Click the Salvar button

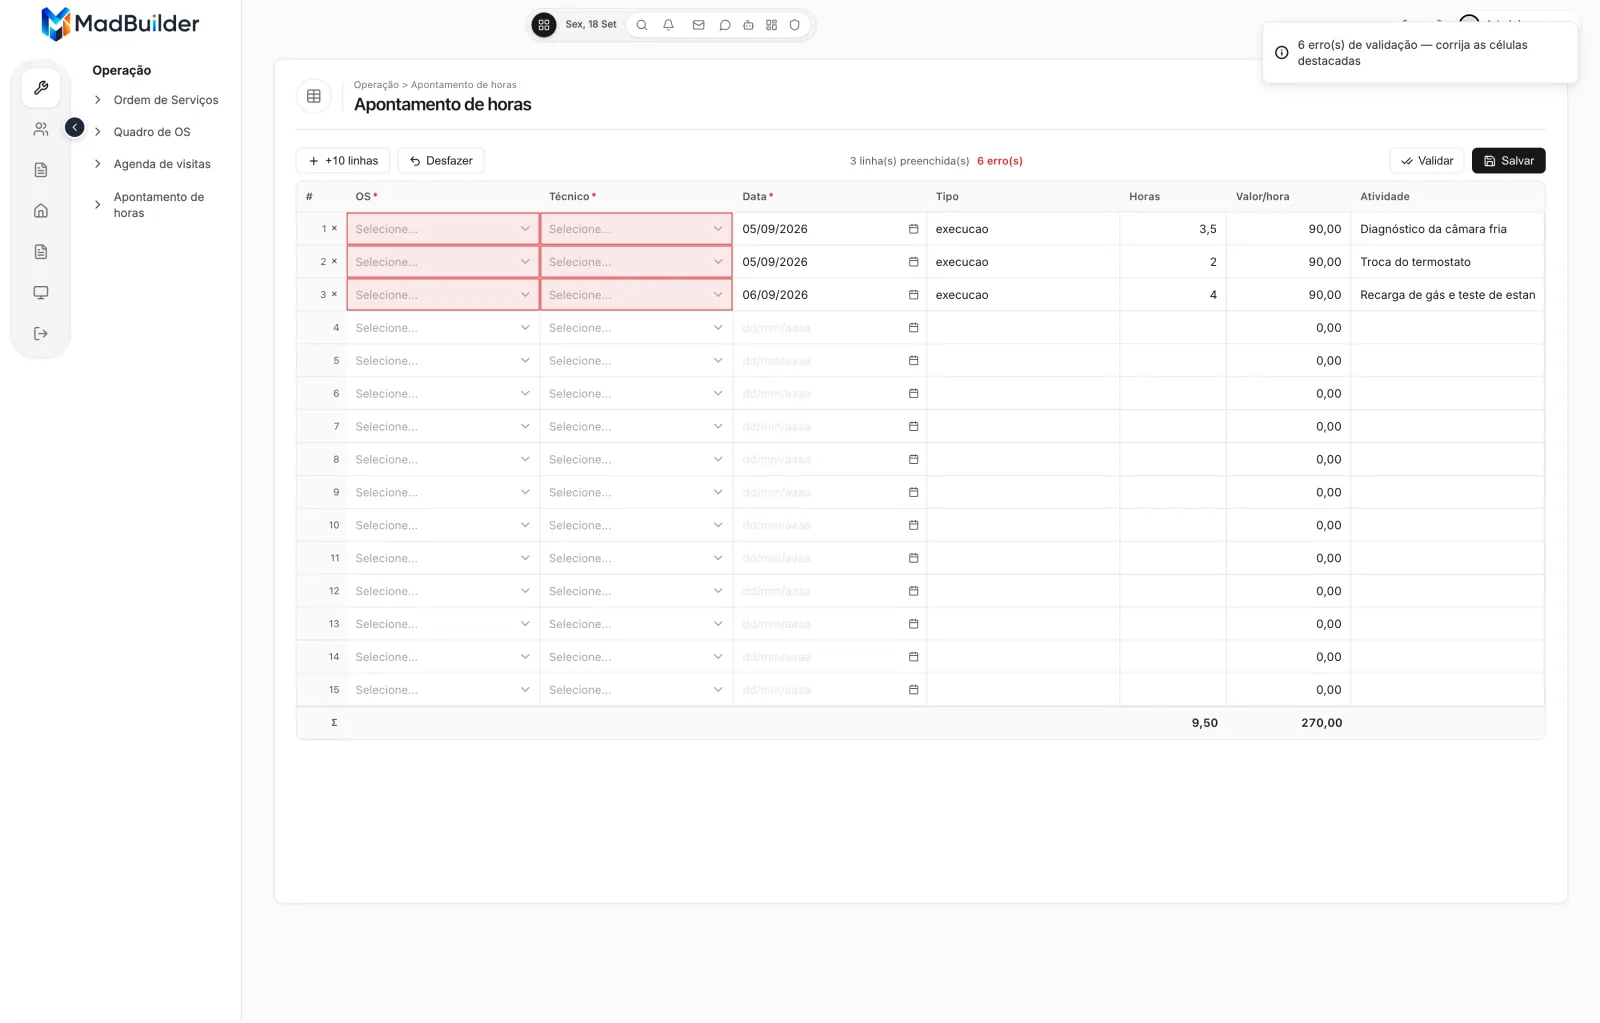click(1508, 161)
